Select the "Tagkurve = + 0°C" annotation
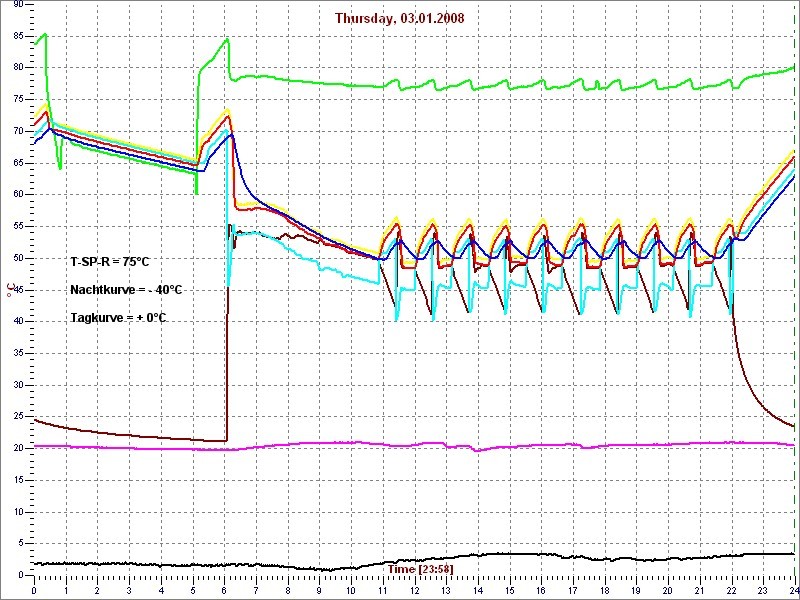The image size is (800, 600). click(x=118, y=318)
